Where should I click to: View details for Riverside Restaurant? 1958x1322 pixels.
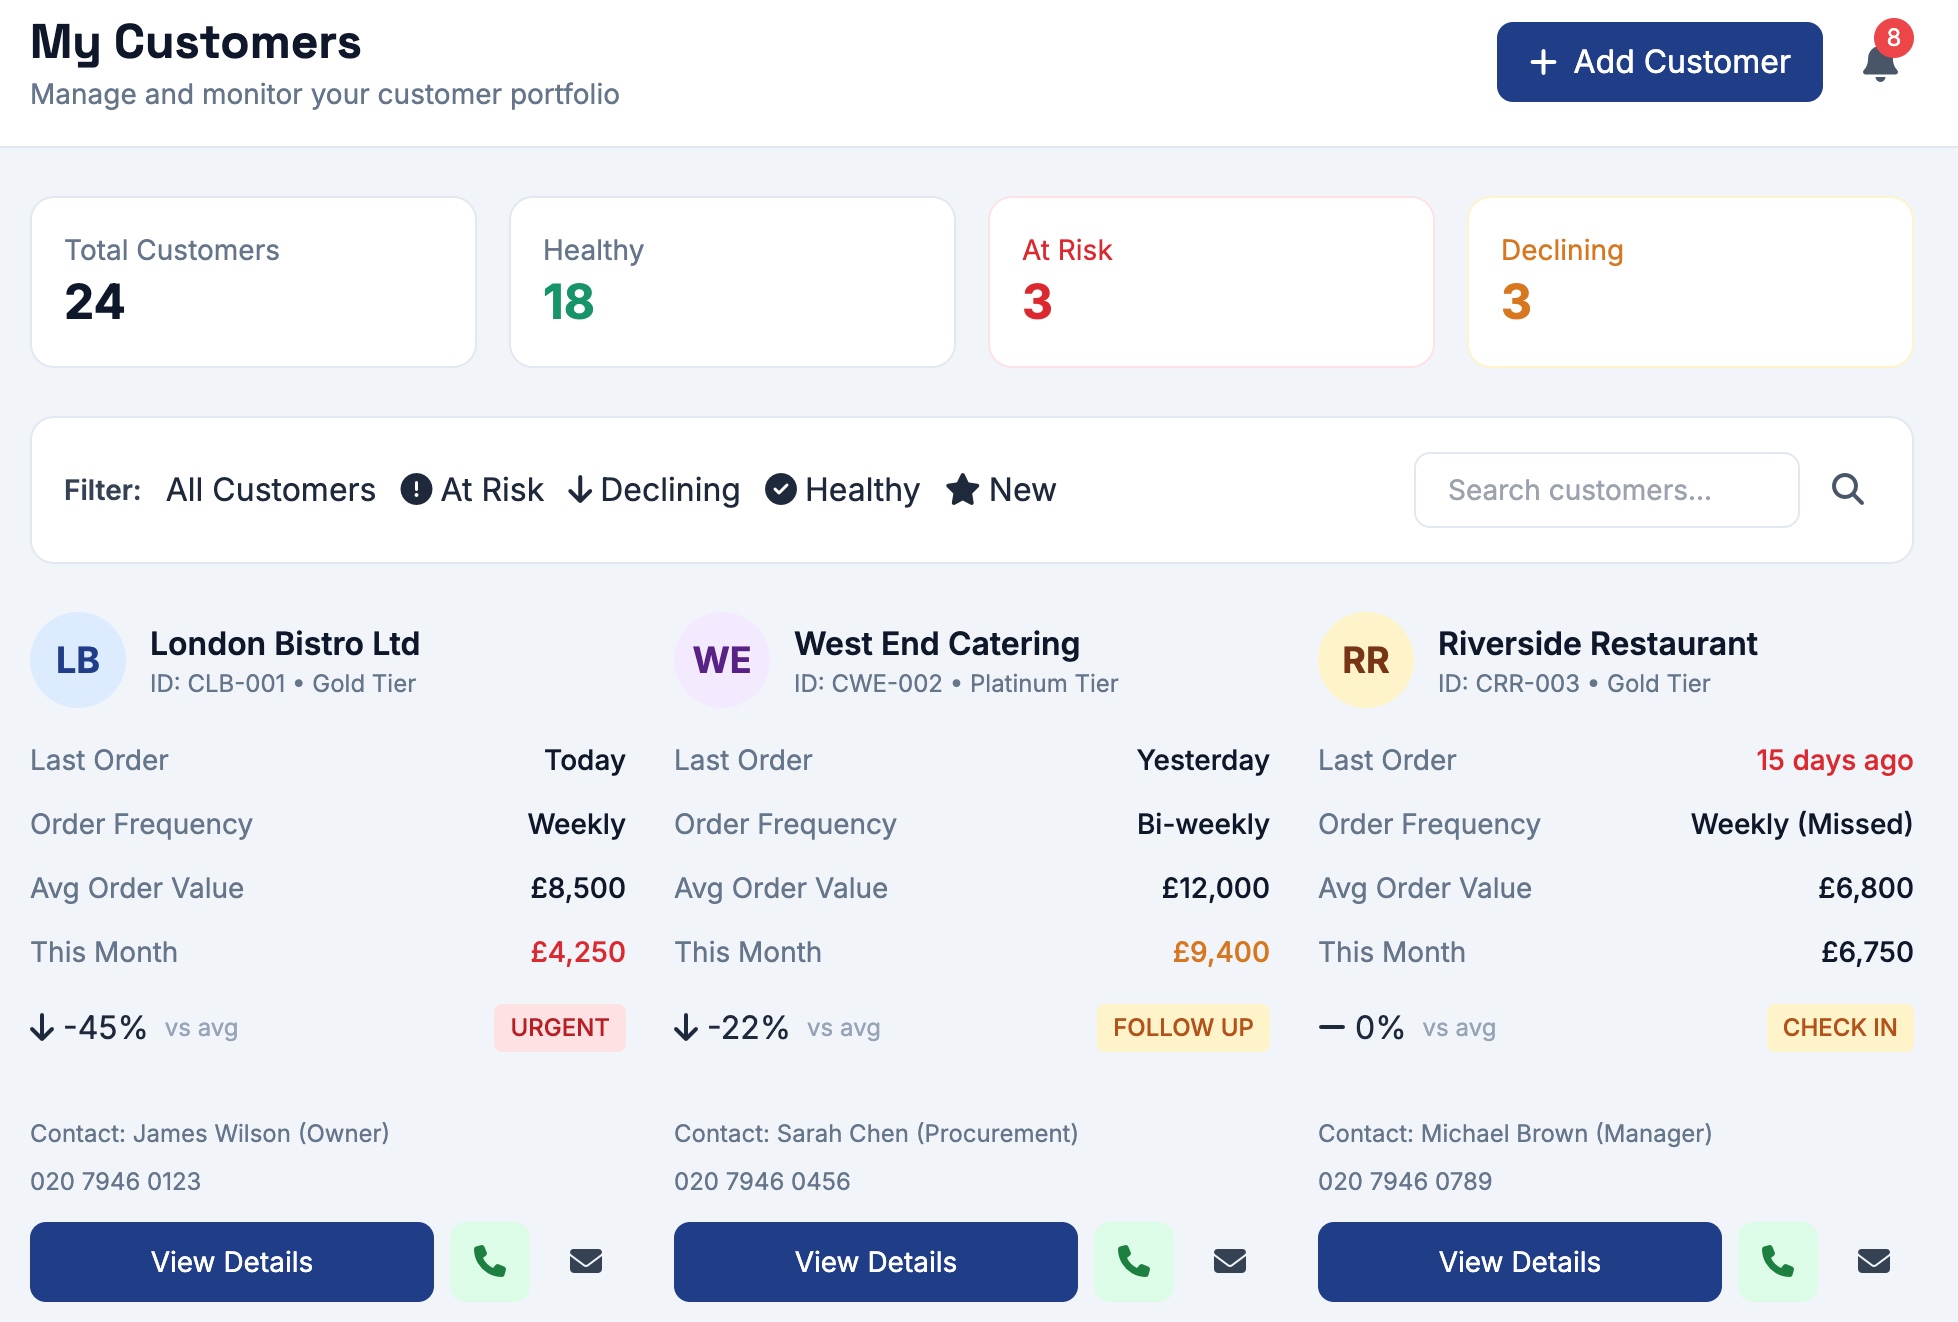point(1520,1262)
